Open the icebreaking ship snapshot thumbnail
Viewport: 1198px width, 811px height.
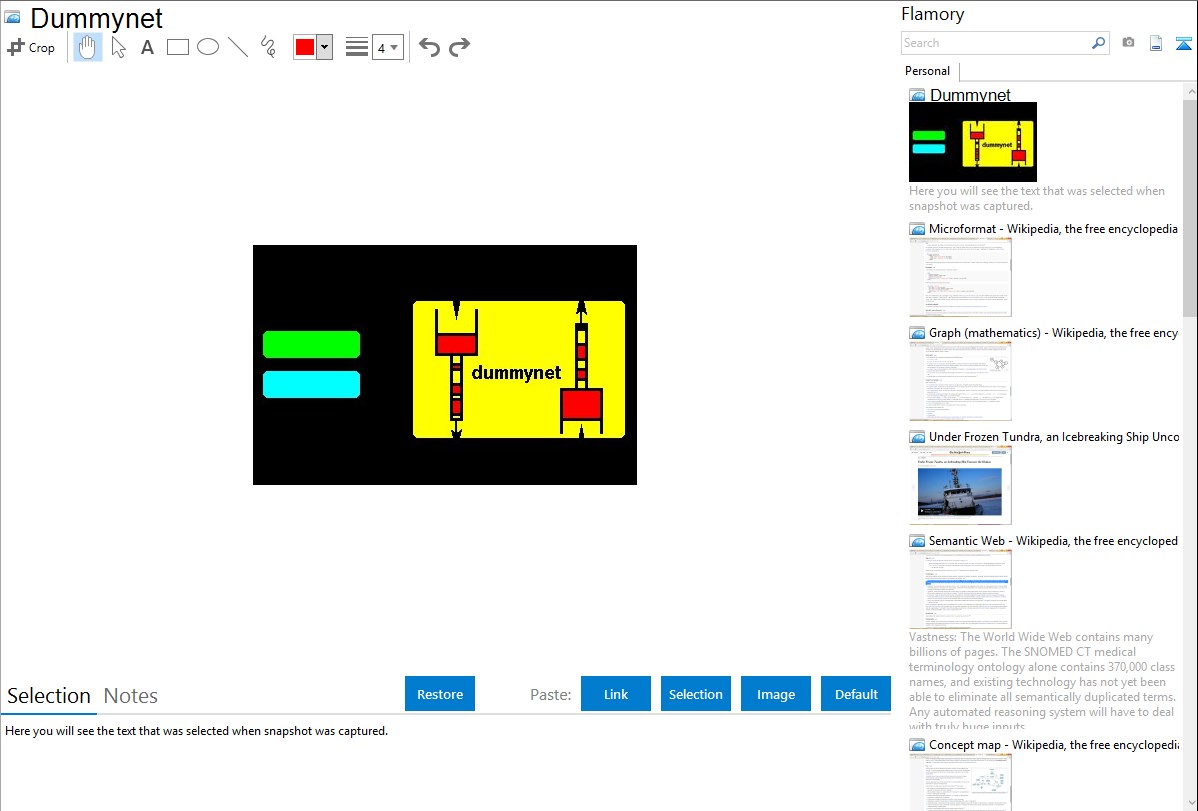point(960,485)
